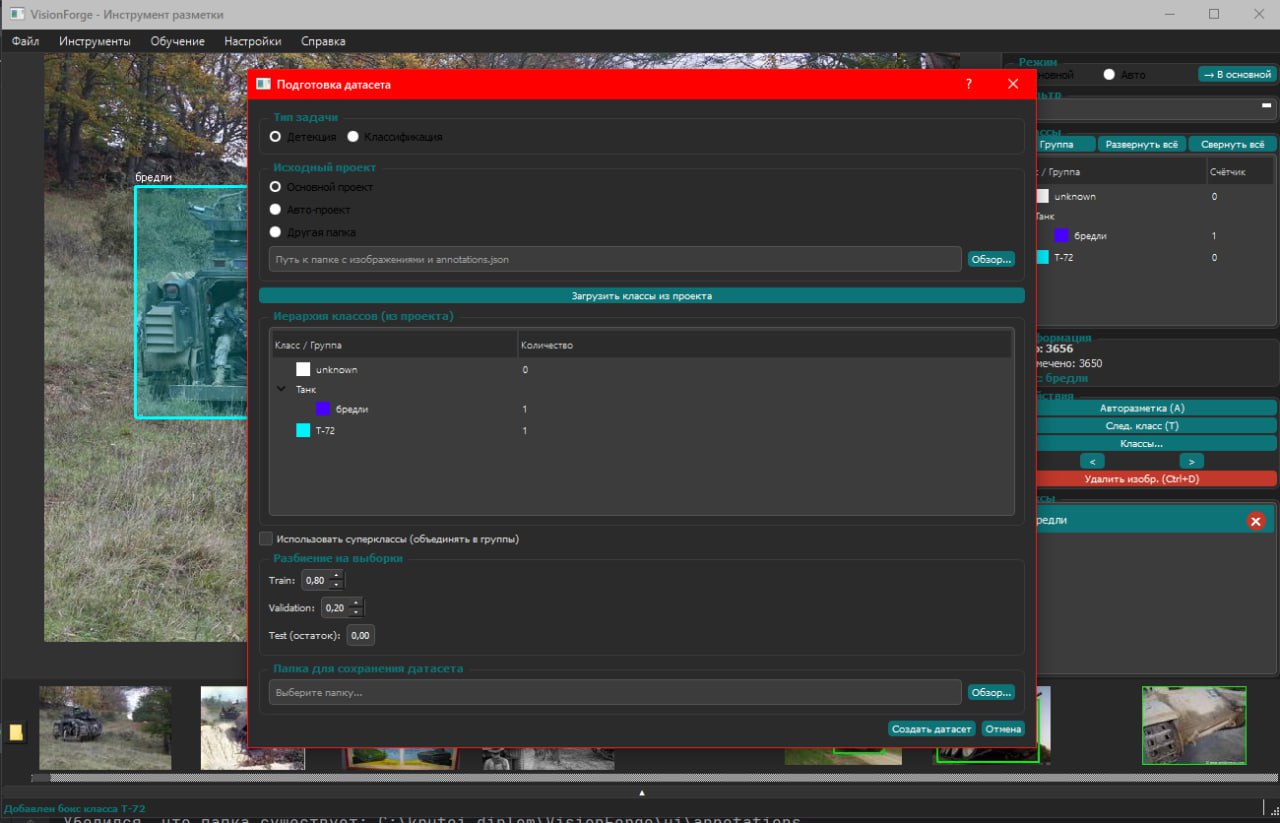Click the dialog help question mark icon

point(968,85)
